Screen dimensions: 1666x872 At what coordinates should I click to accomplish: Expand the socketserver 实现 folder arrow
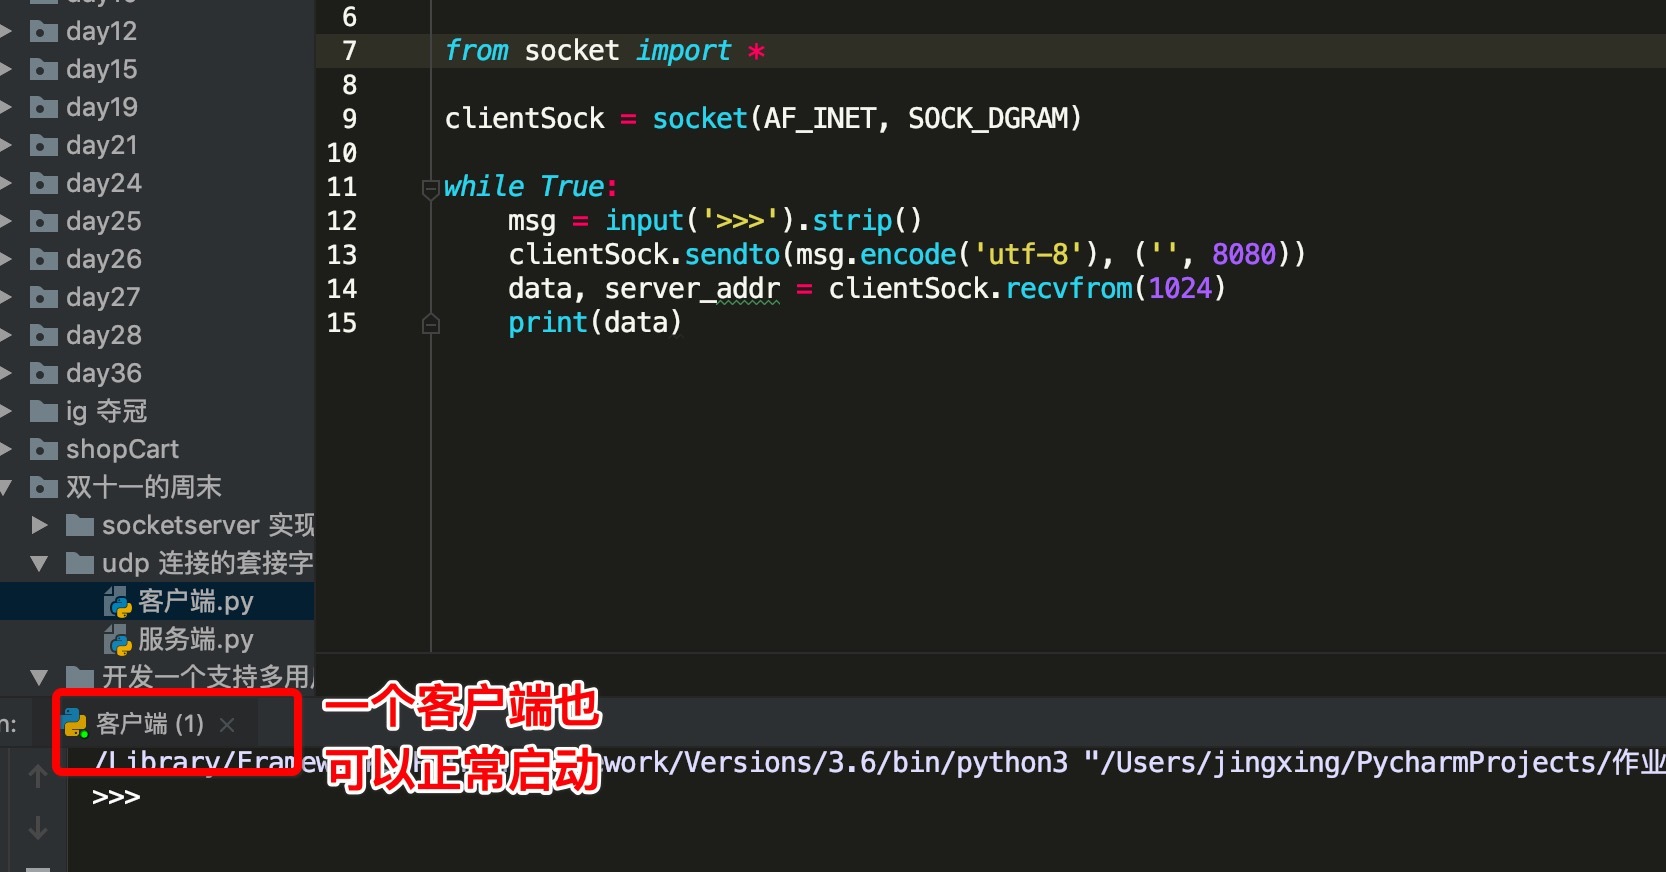pyautogui.click(x=39, y=525)
